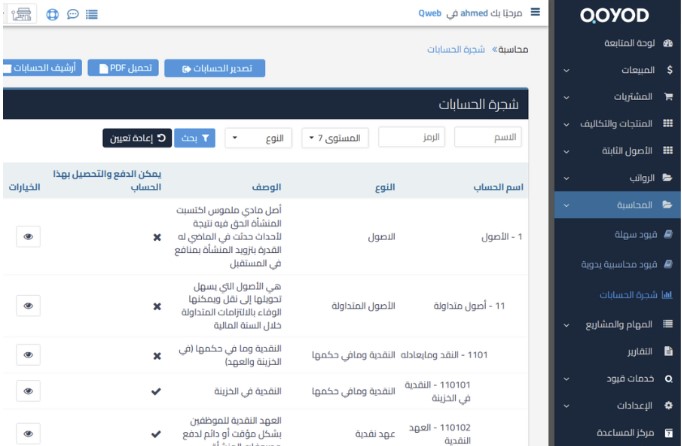The width and height of the screenshot is (682, 446).
Task: Expand the المشتريات sidebar menu chevron
Action: click(566, 97)
